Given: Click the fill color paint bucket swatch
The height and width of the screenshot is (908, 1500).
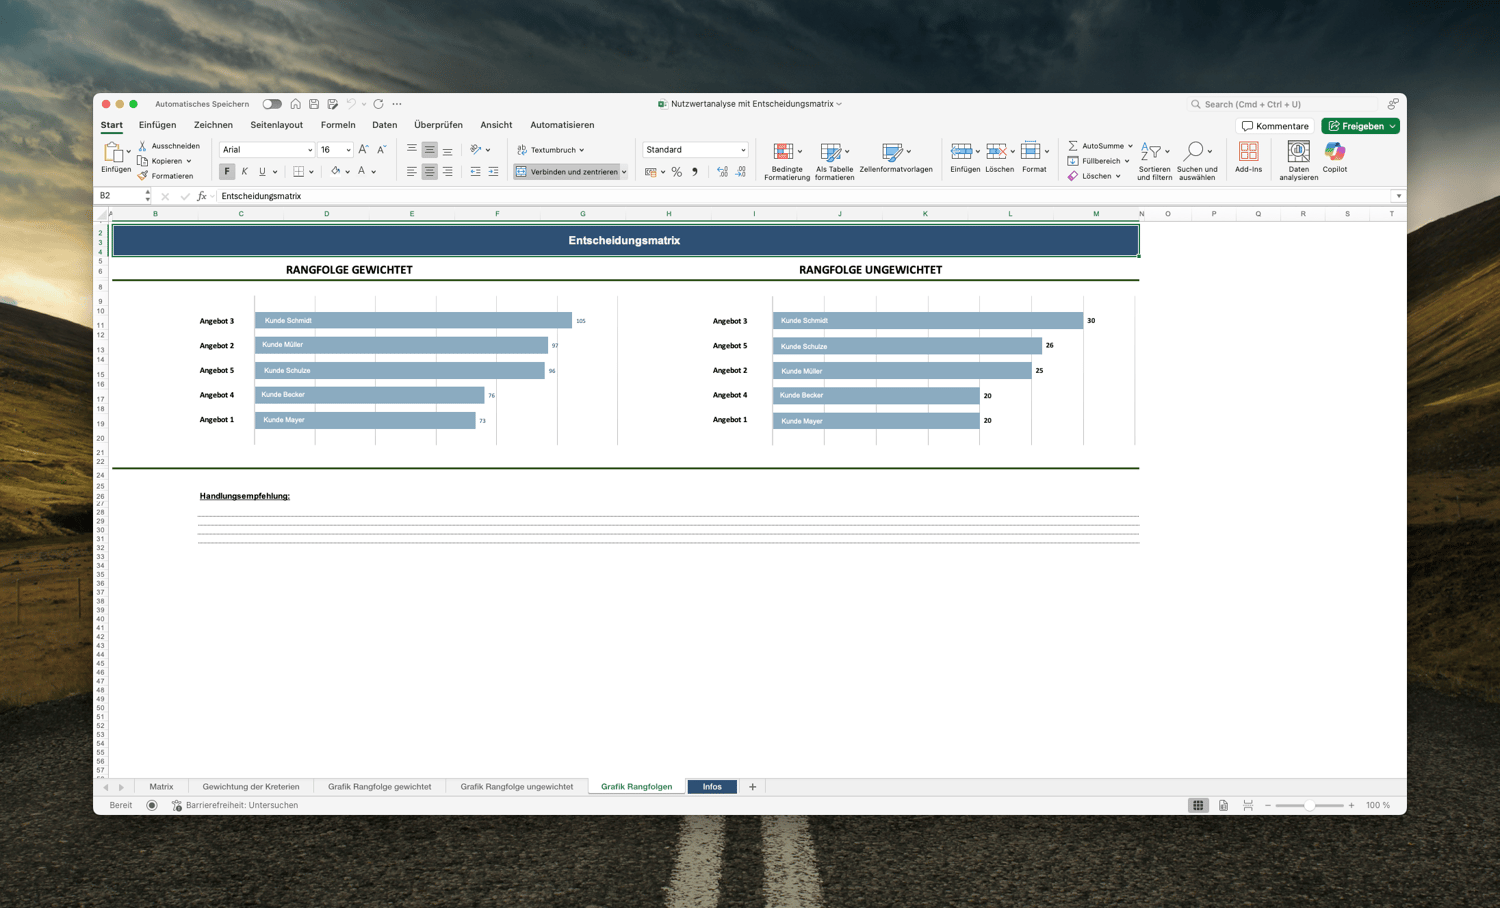Looking at the screenshot, I should tap(336, 172).
